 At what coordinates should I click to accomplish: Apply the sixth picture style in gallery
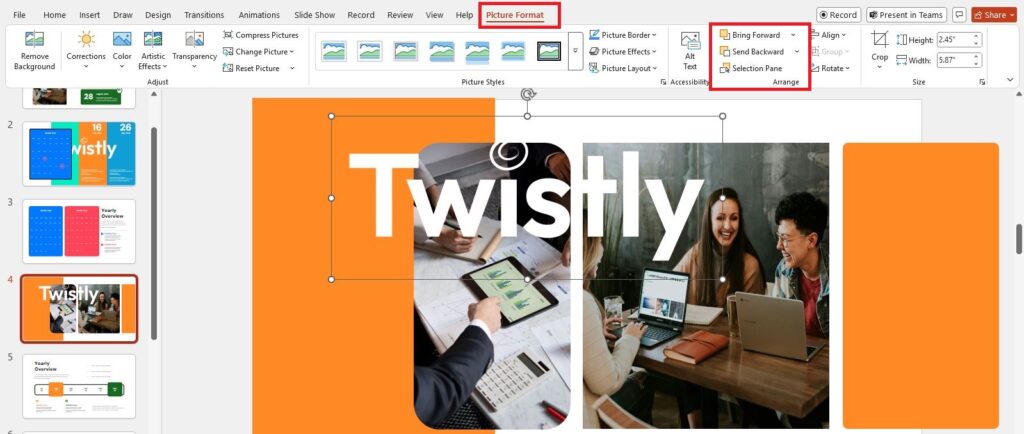click(513, 51)
